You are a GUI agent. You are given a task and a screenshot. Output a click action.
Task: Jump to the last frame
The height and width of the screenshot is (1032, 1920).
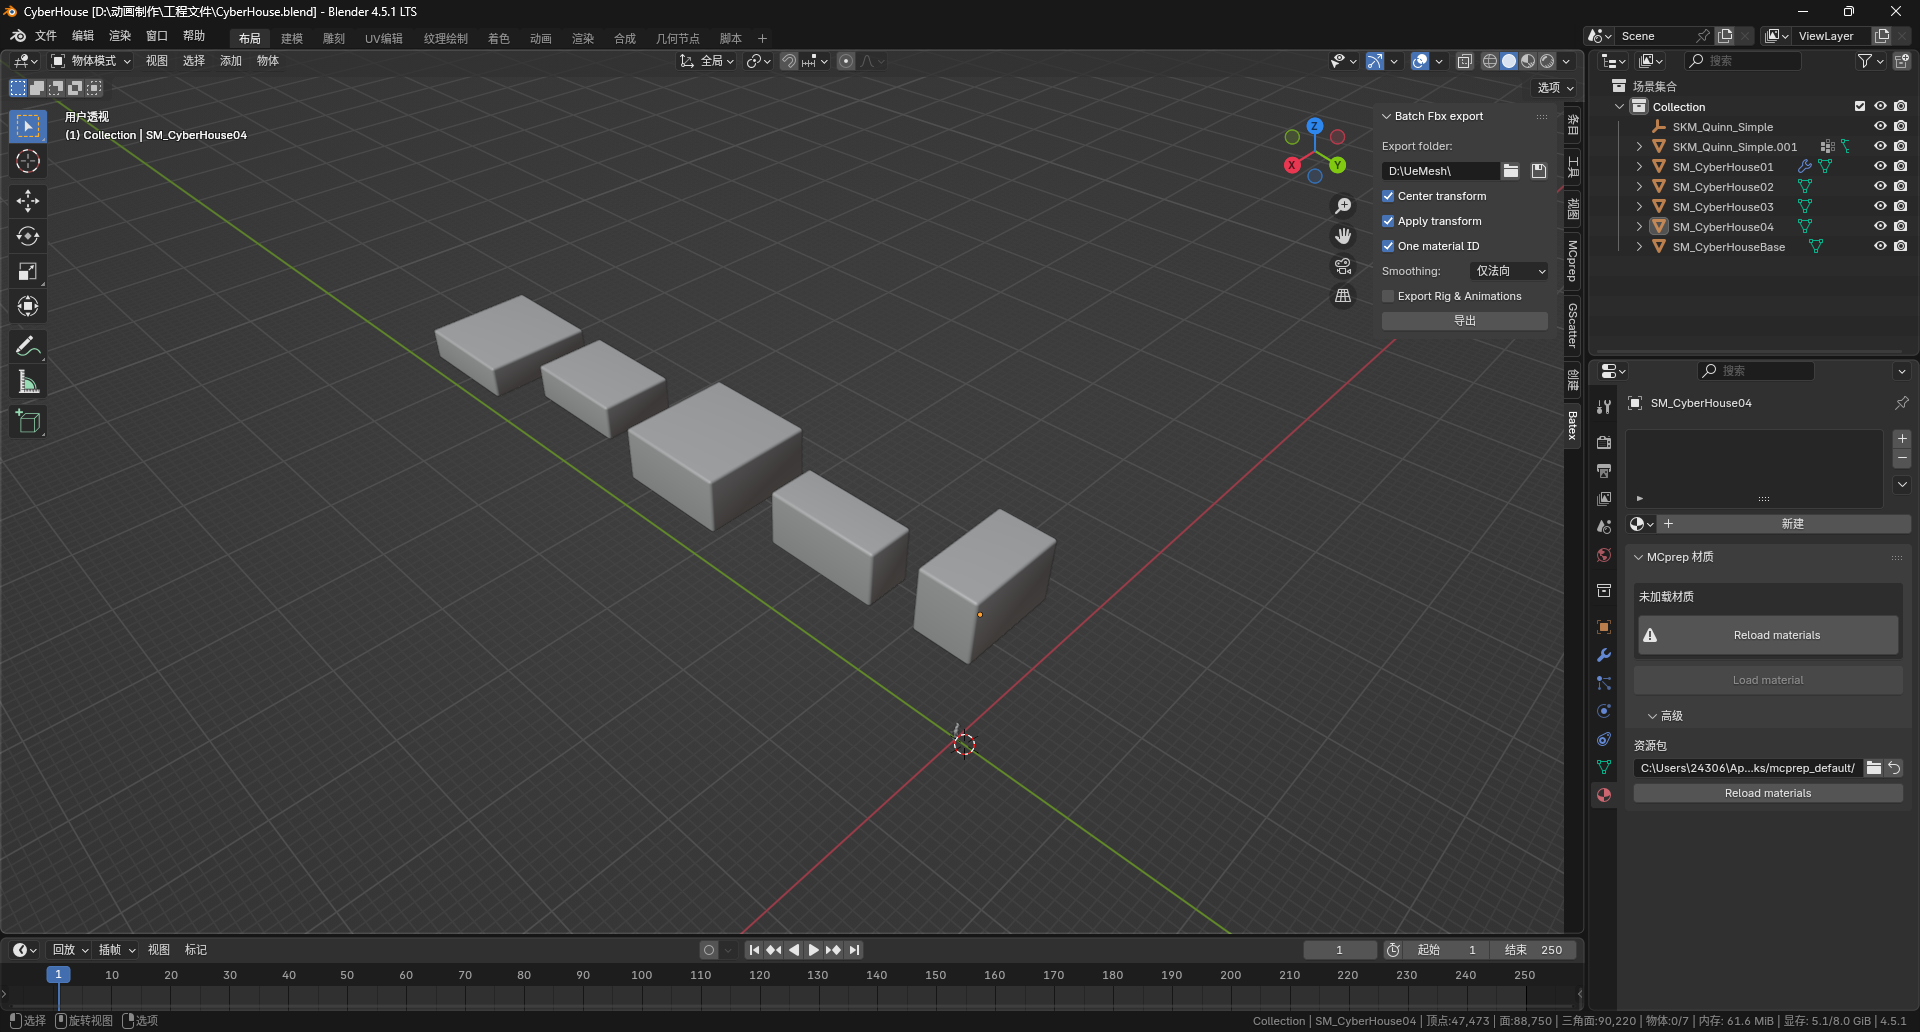pos(854,950)
